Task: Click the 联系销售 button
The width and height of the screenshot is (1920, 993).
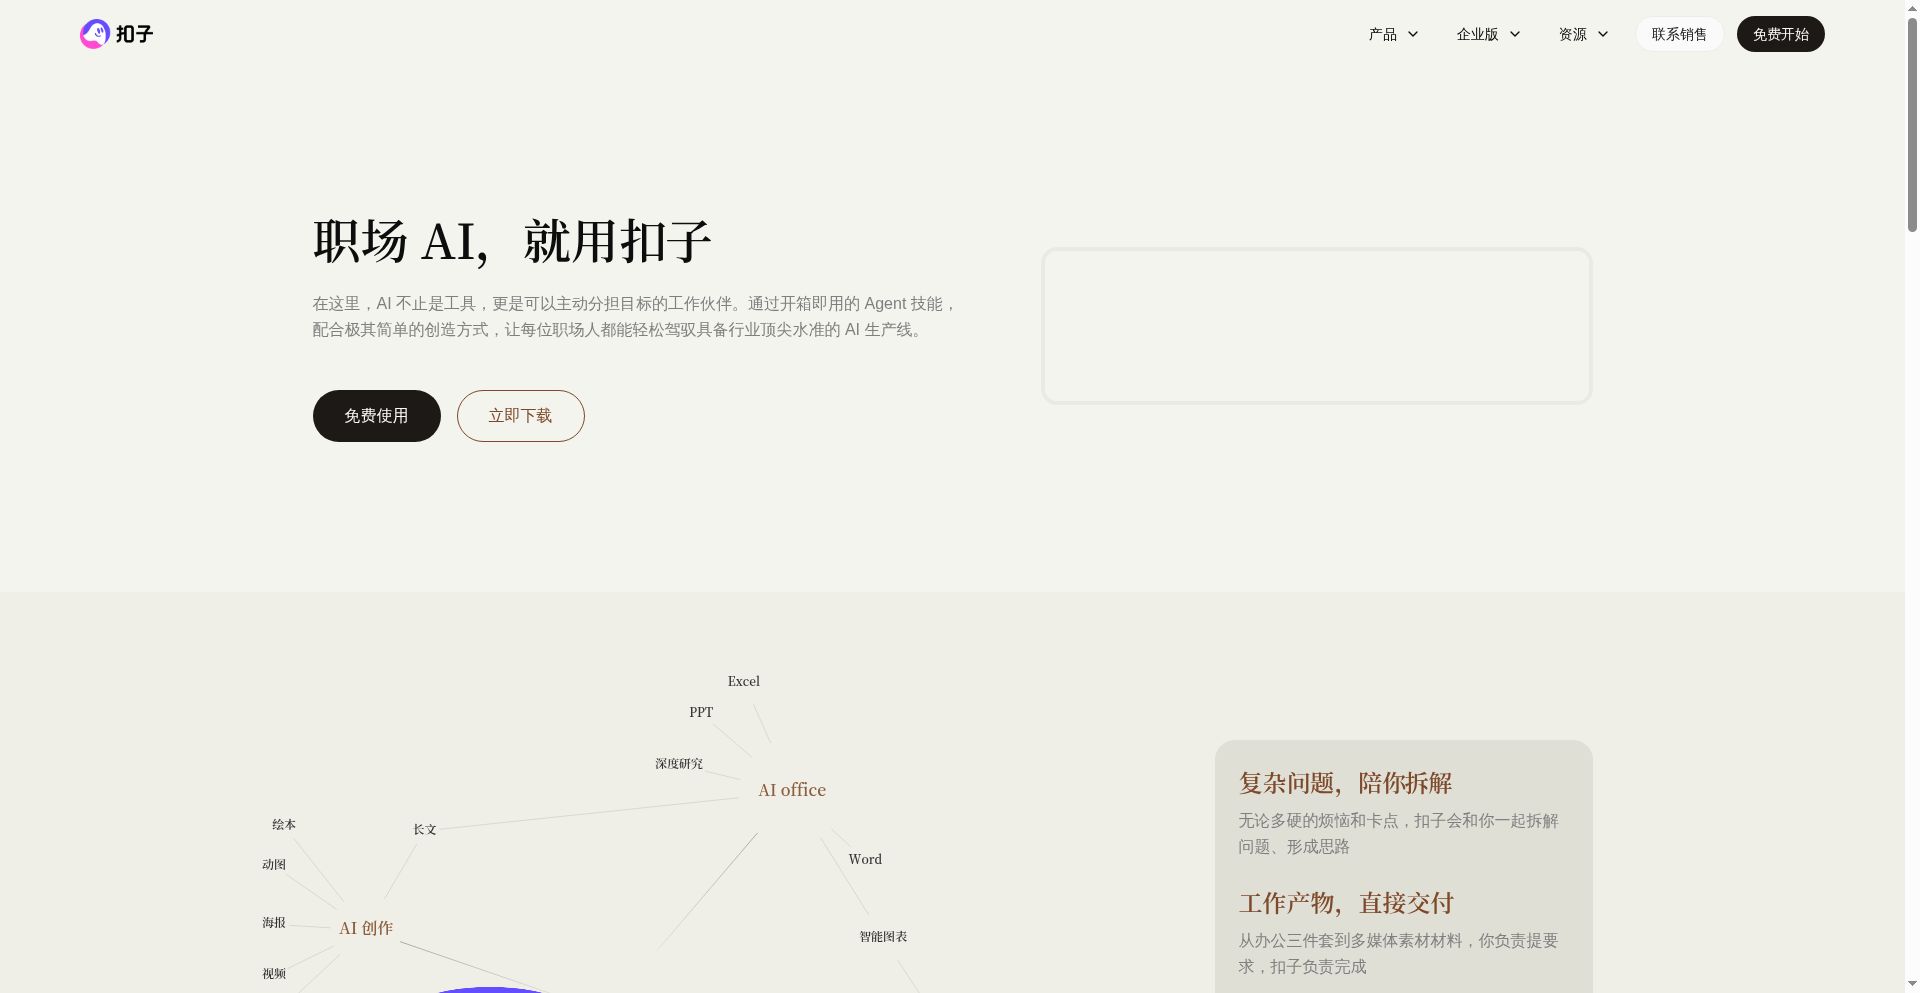Action: point(1679,33)
